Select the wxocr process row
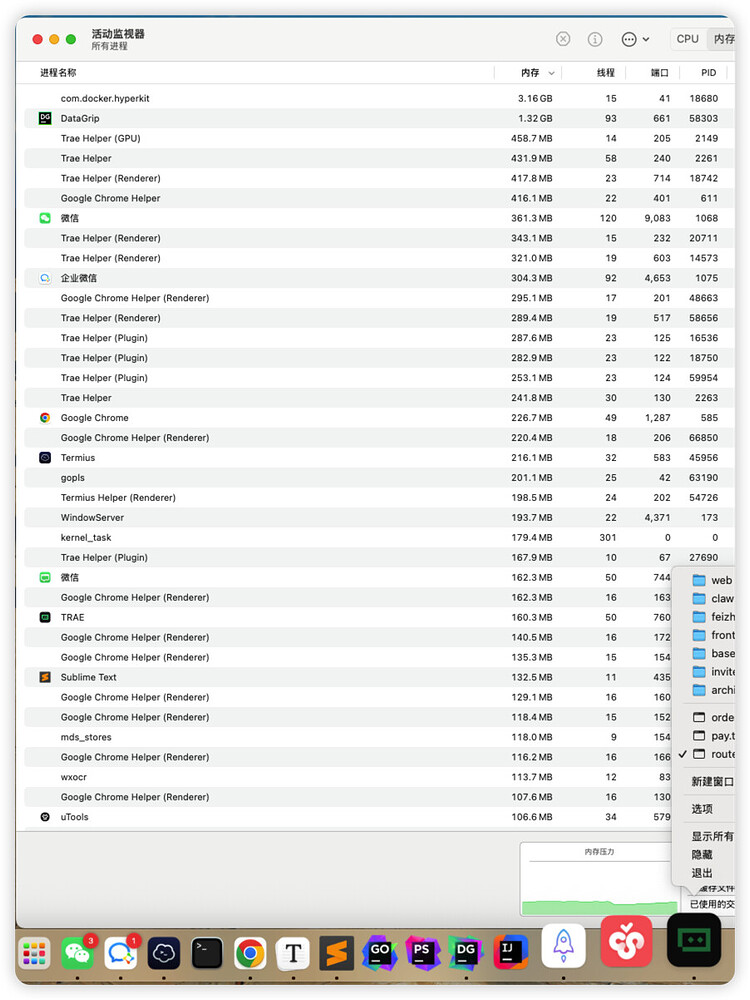750x1000 pixels. pos(348,777)
